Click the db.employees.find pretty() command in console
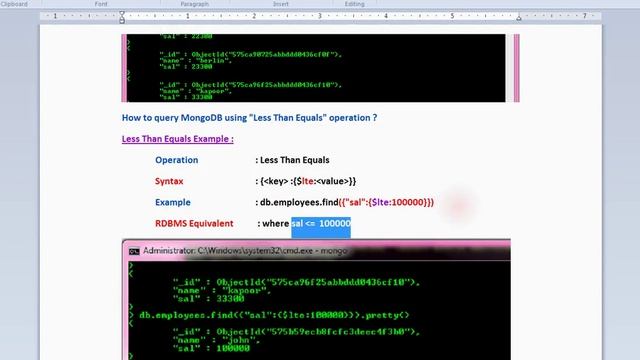The height and width of the screenshot is (360, 640). [x=274, y=315]
